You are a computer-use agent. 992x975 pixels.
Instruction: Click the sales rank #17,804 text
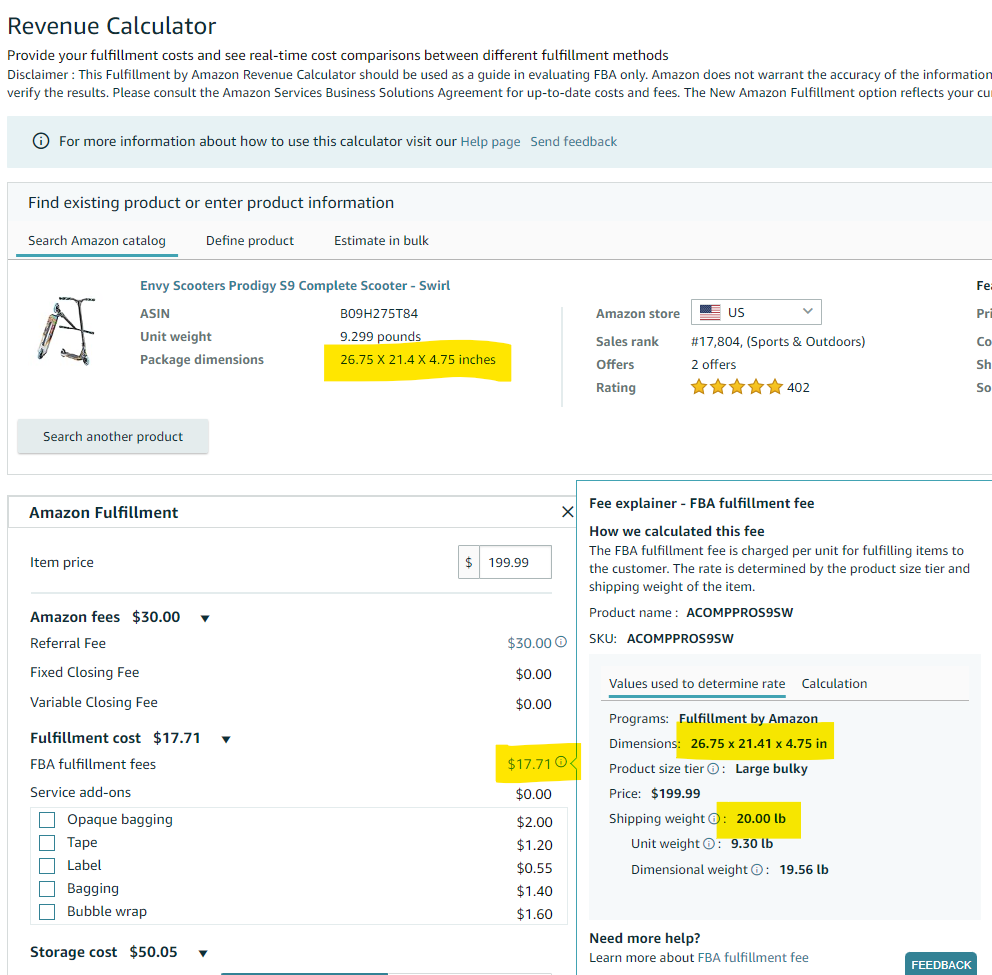[x=778, y=342]
